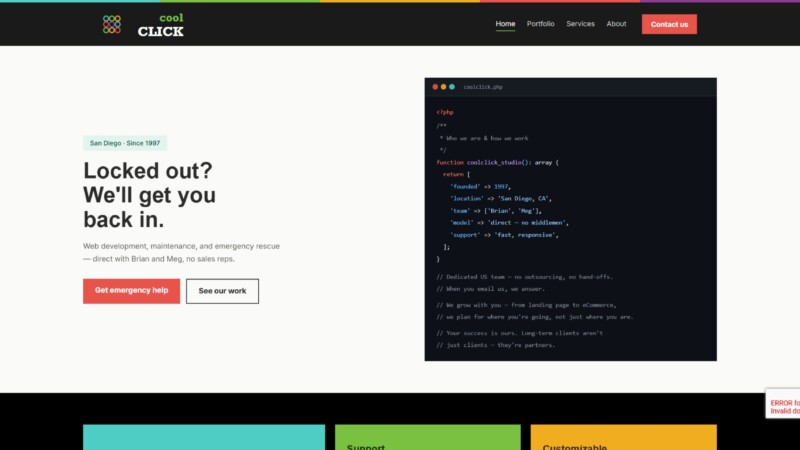The image size is (800, 450).
Task: Click the reCAPTCHA error badge
Action: (x=783, y=404)
